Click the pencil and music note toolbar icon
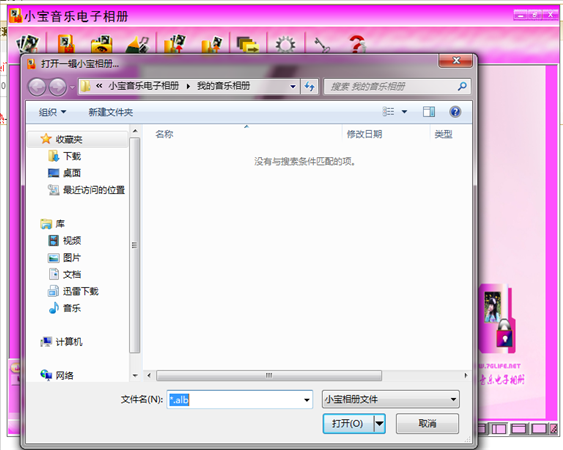Screen dimensions: 563x450 coord(138,44)
